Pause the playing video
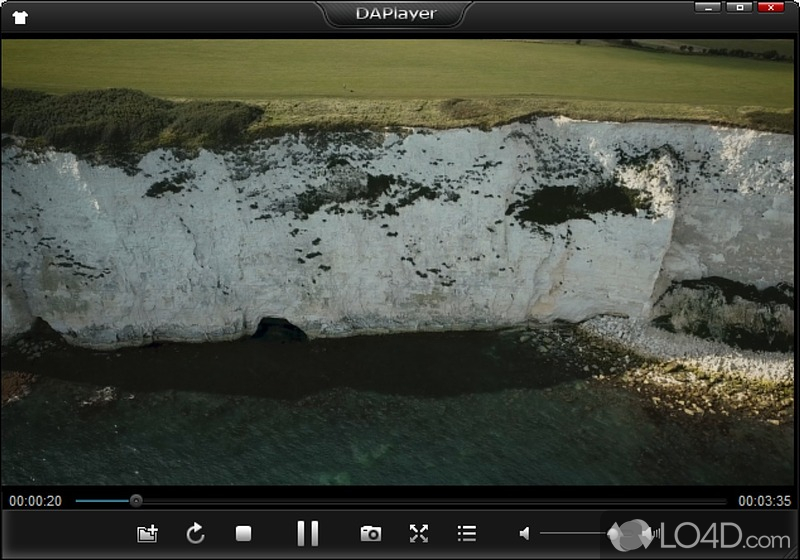Viewport: 800px width, 560px height. (x=307, y=533)
